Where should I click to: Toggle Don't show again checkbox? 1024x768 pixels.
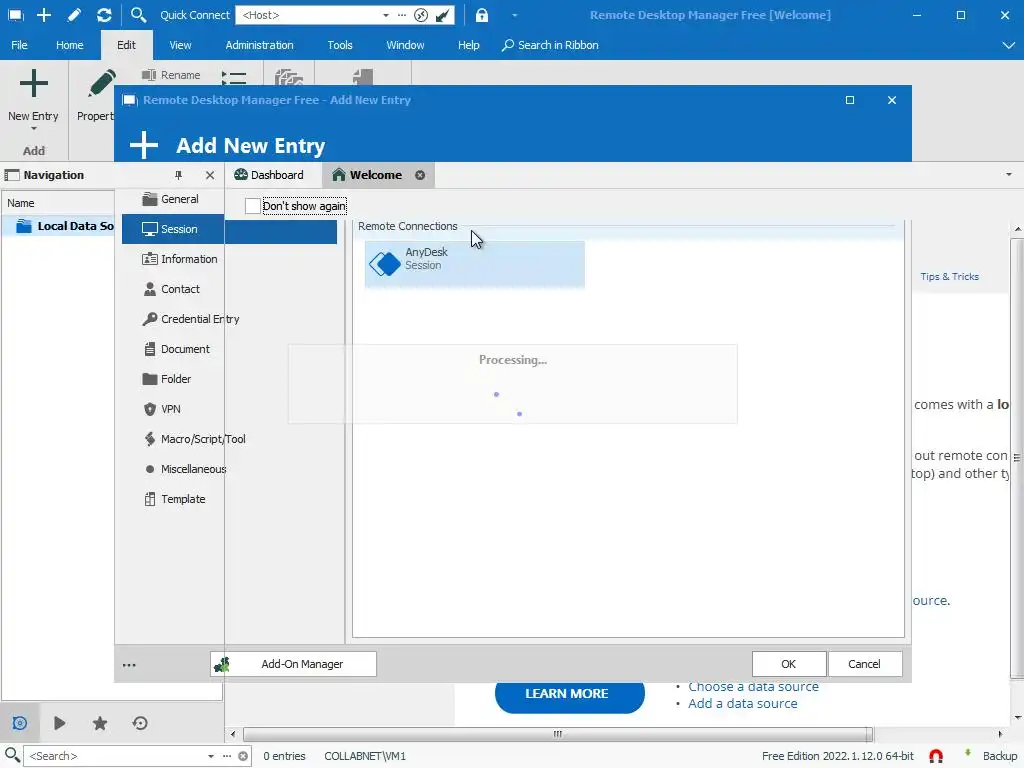click(252, 206)
